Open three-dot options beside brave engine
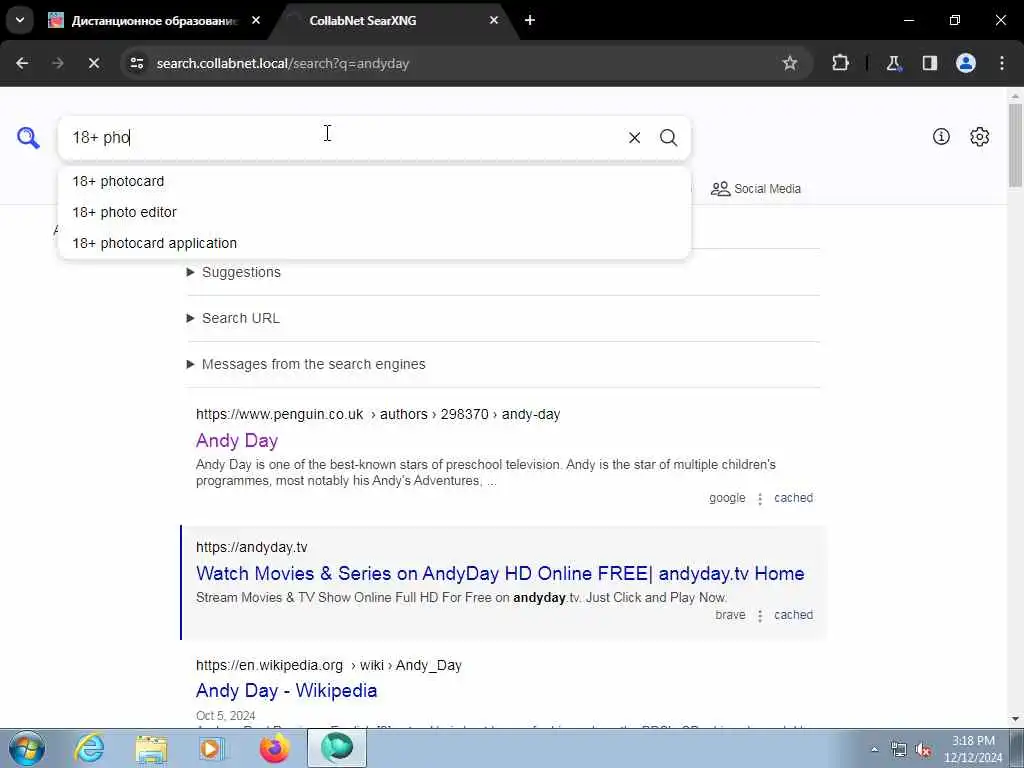This screenshot has height=768, width=1024. tap(760, 616)
